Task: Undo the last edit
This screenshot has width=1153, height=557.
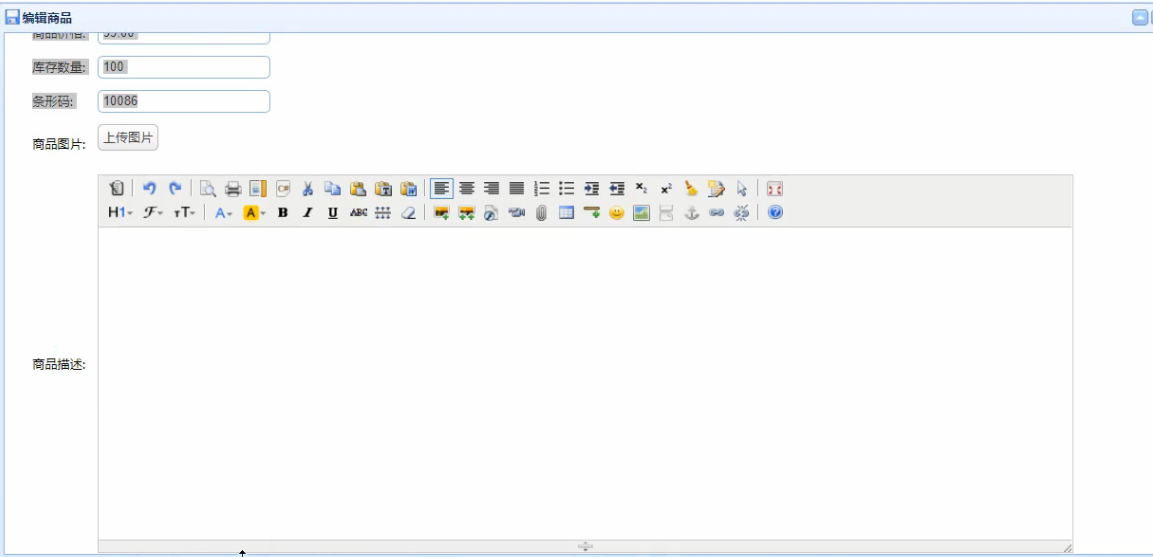Action: (x=149, y=189)
